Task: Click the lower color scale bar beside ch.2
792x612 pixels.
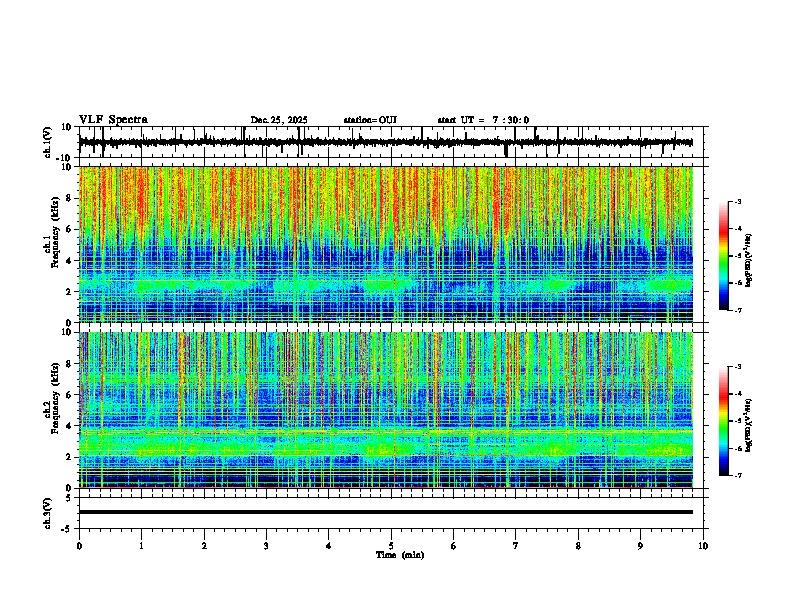Action: [724, 421]
